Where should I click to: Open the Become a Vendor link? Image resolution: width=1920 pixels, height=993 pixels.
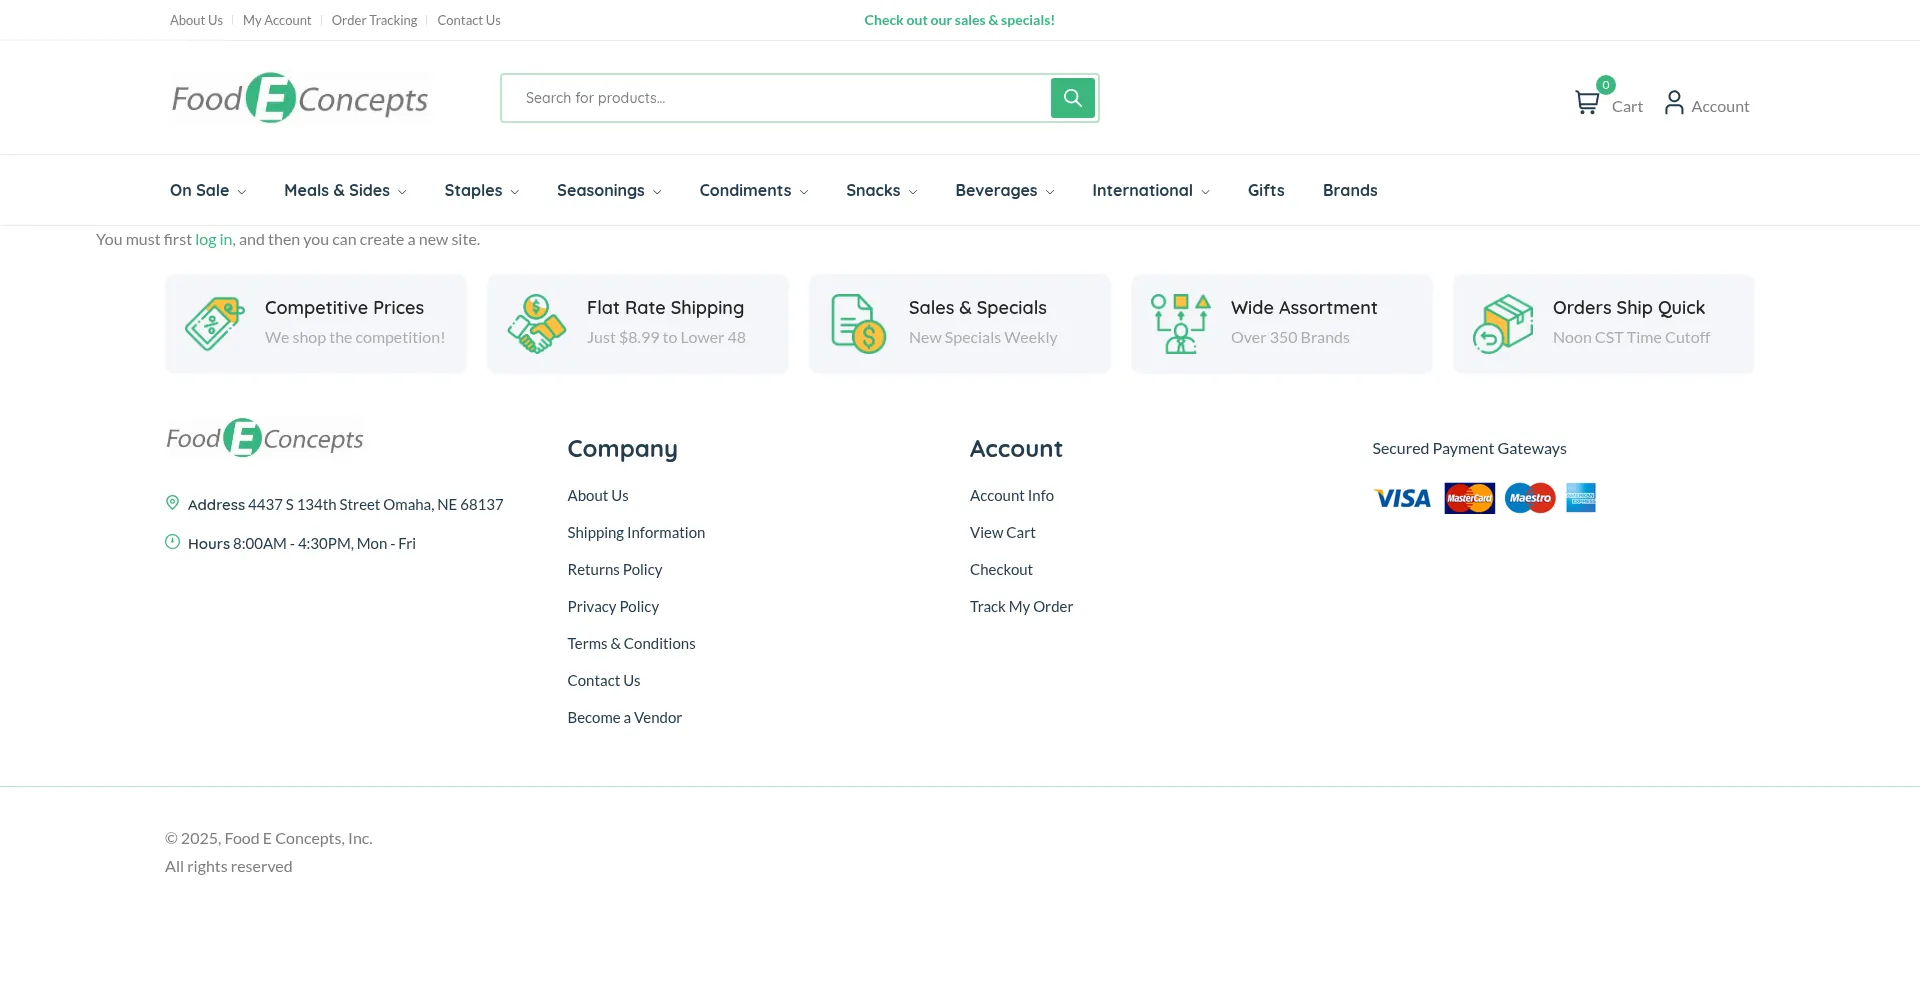click(x=624, y=718)
